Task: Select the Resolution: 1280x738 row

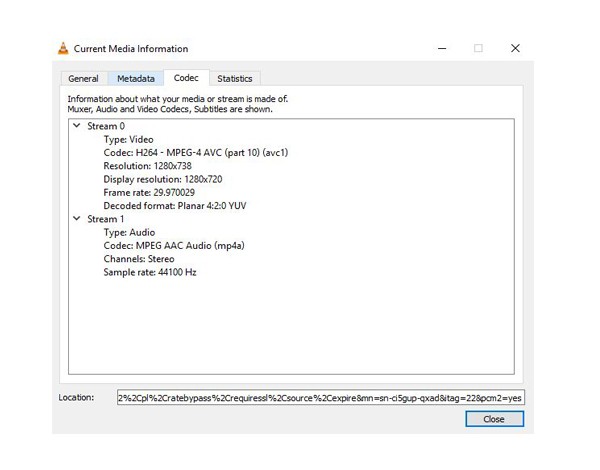Action: point(146,166)
